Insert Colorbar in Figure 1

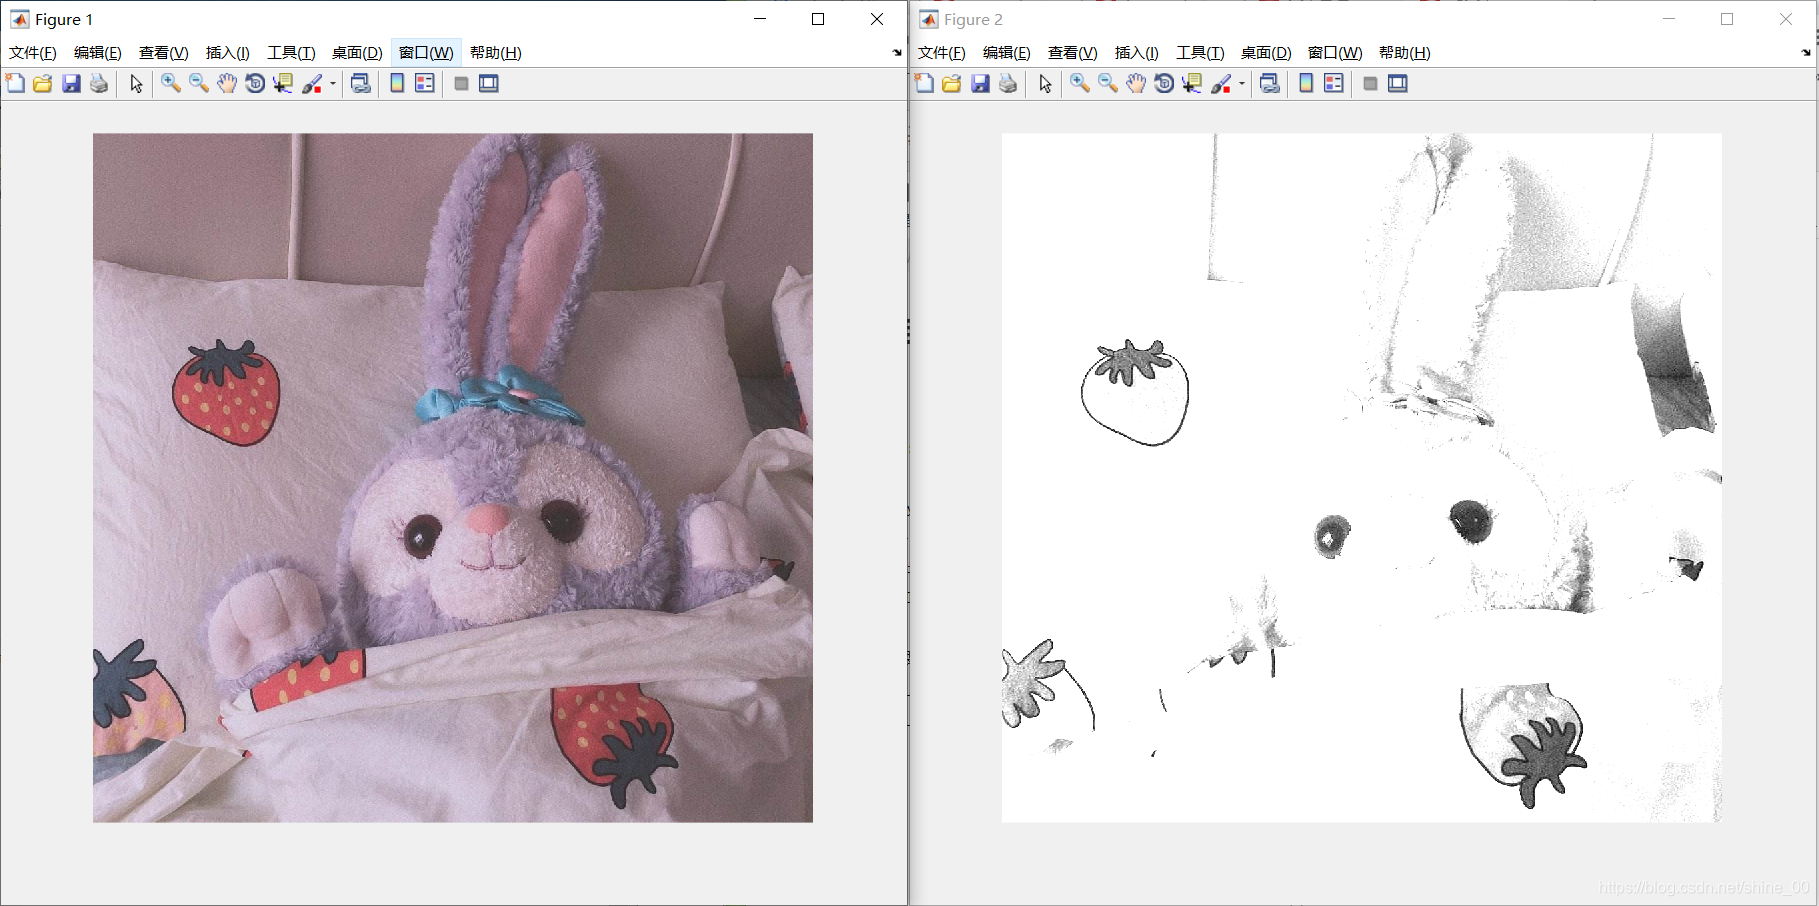click(397, 84)
